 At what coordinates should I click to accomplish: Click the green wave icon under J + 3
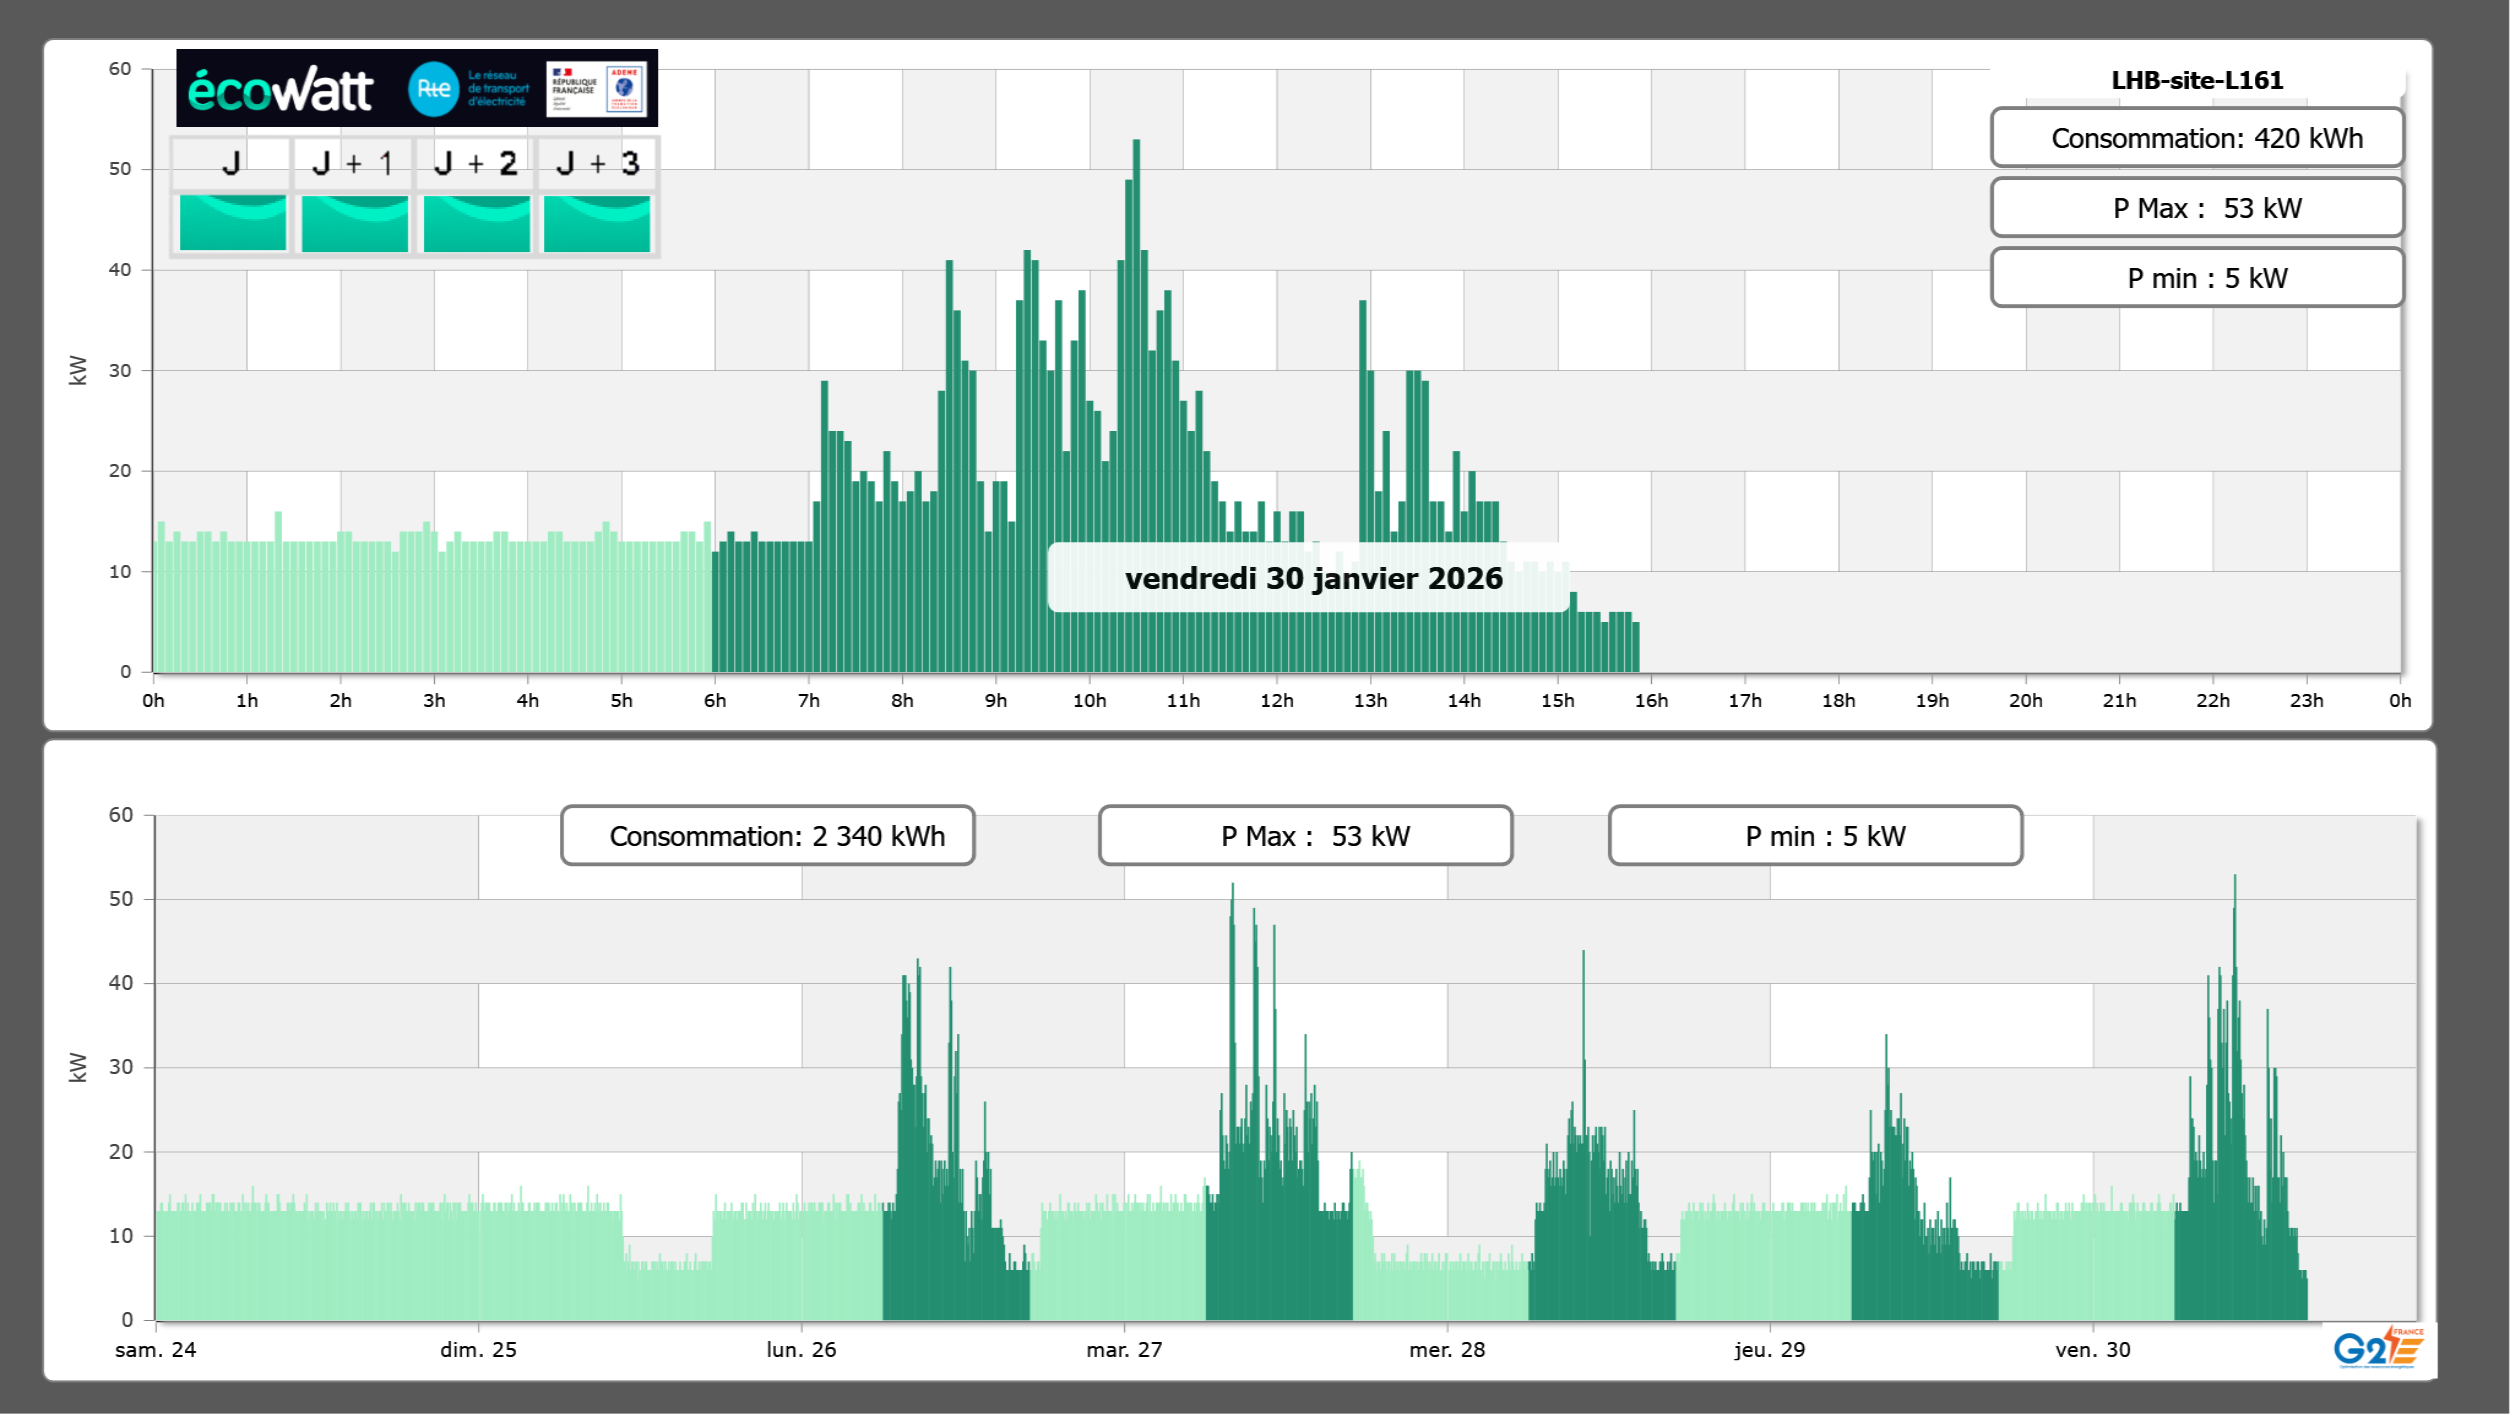click(597, 222)
